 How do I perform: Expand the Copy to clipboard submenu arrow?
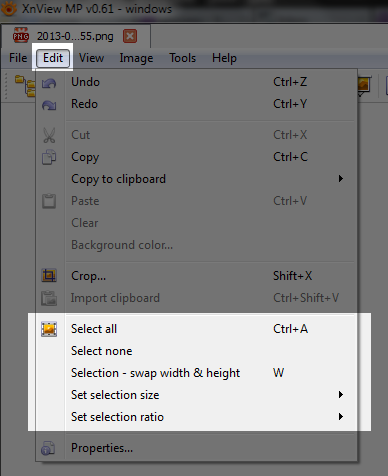click(x=341, y=179)
